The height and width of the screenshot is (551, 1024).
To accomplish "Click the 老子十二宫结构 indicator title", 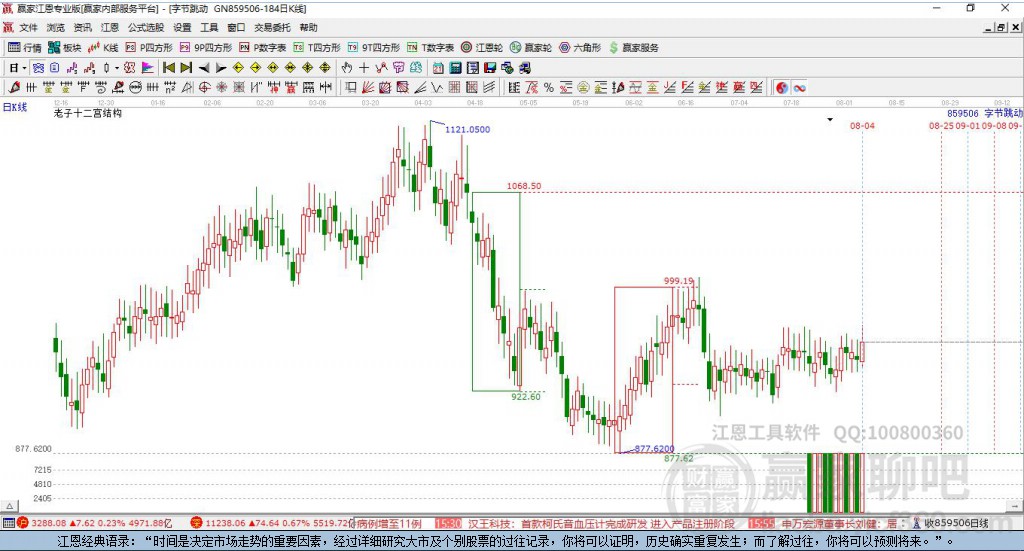I will pos(88,113).
